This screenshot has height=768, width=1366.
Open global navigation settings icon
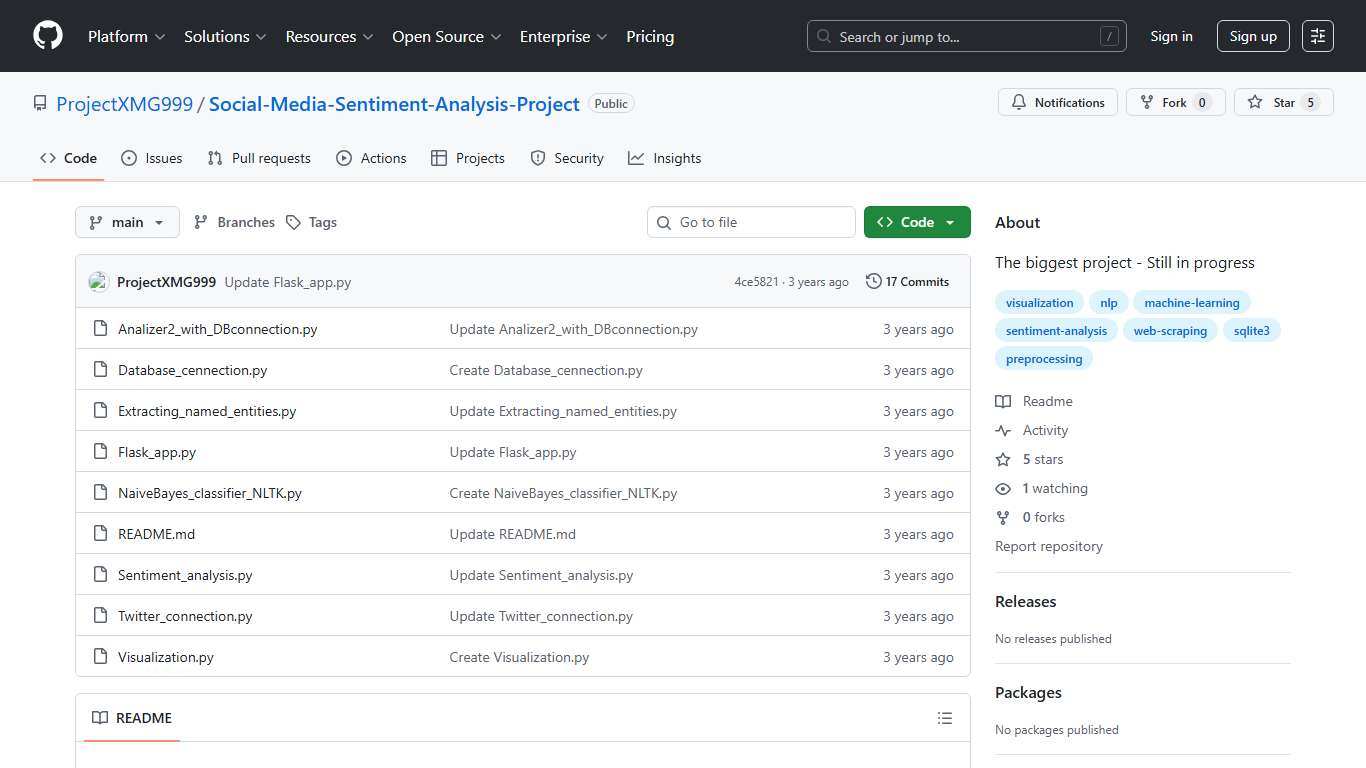1317,35
